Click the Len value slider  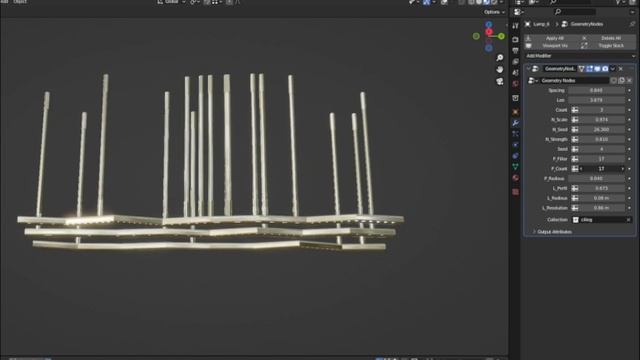point(596,100)
